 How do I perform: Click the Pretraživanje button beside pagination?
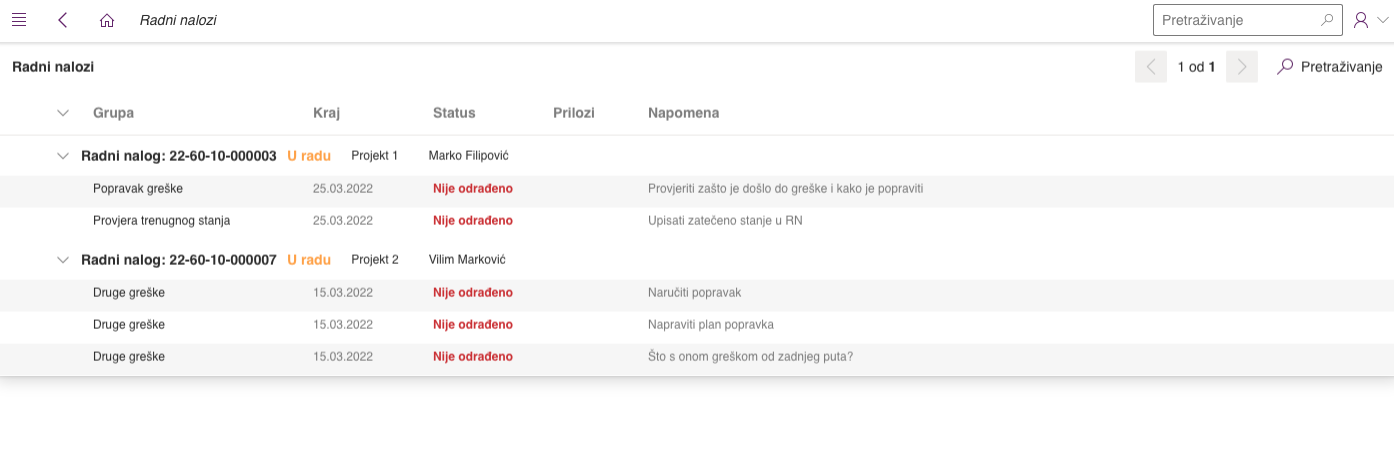point(1330,67)
